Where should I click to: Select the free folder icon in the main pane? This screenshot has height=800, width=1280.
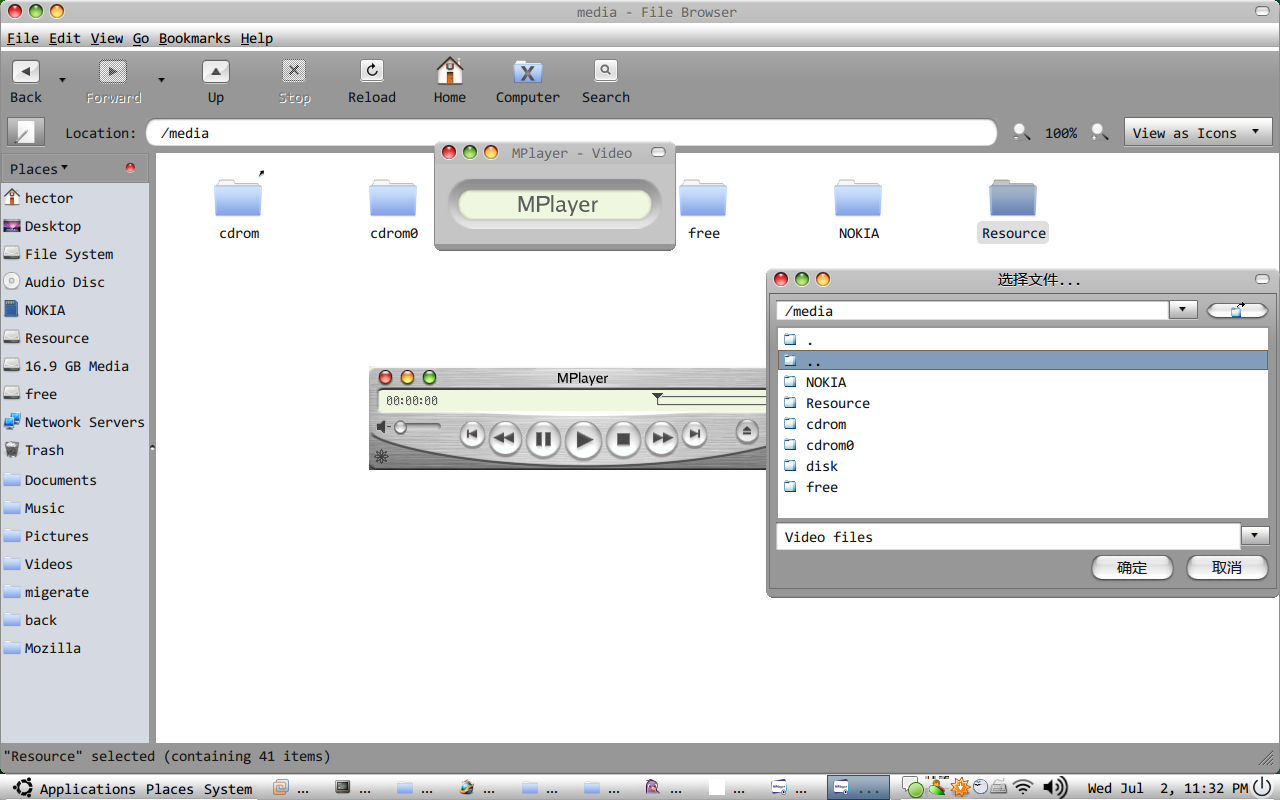point(703,198)
